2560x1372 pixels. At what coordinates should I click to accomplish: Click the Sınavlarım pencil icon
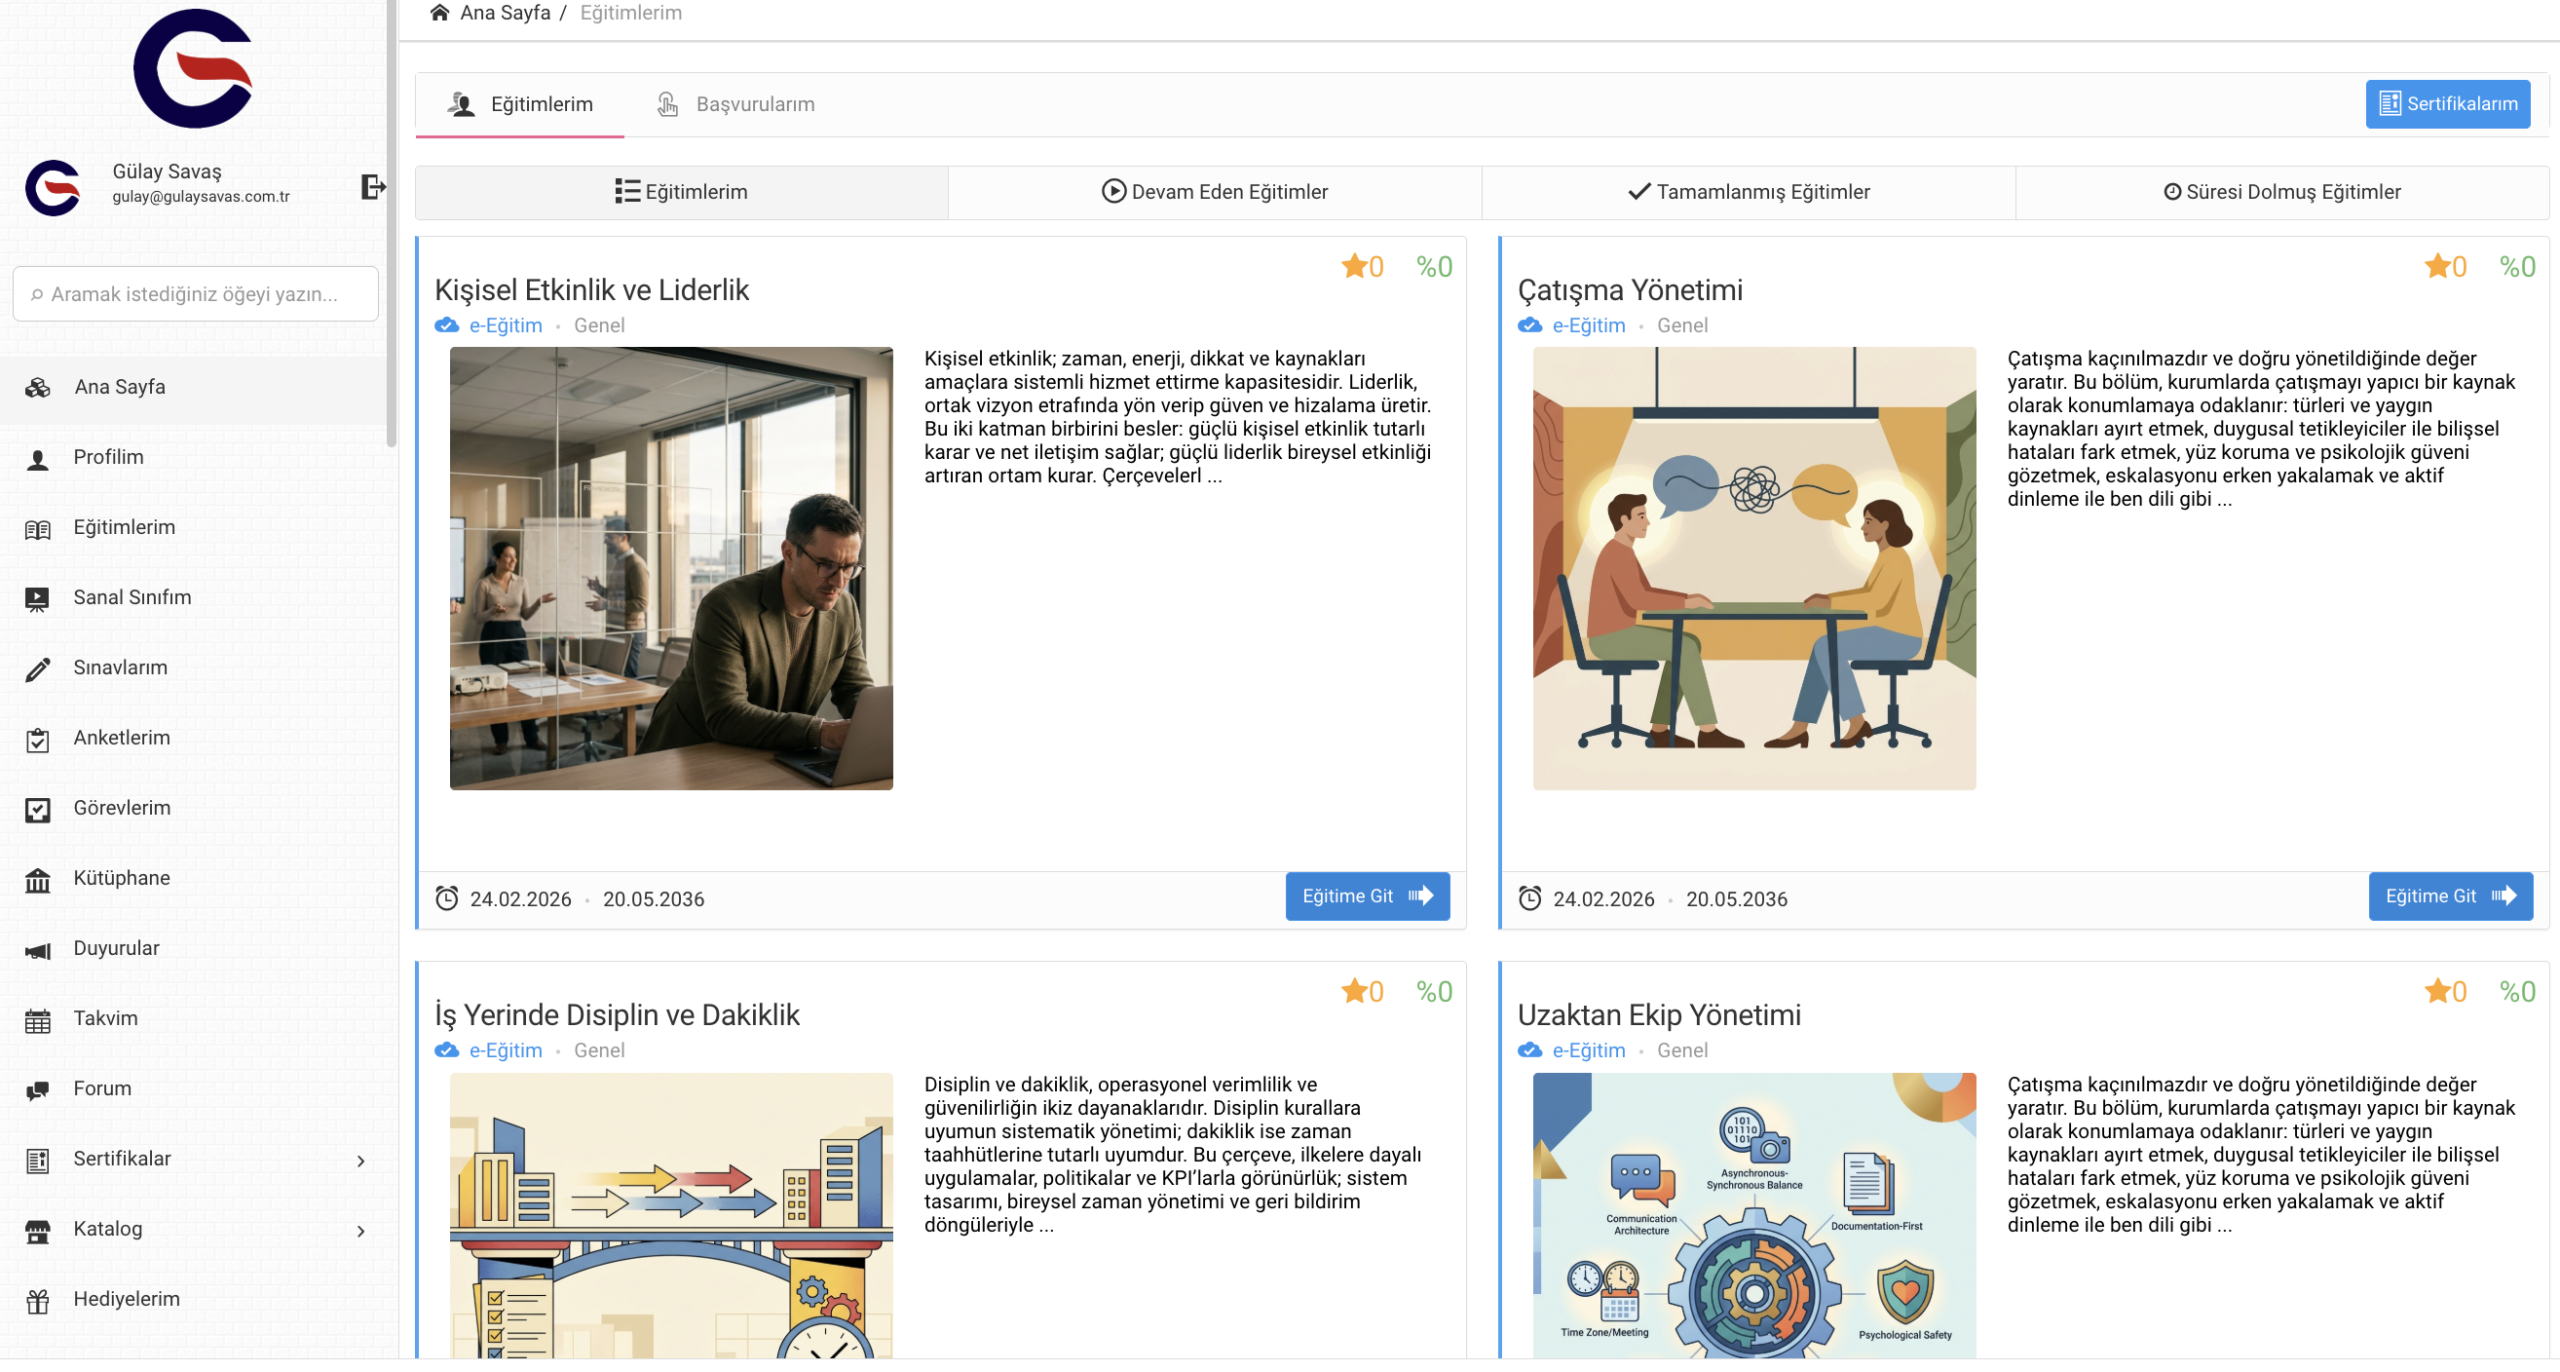[38, 669]
